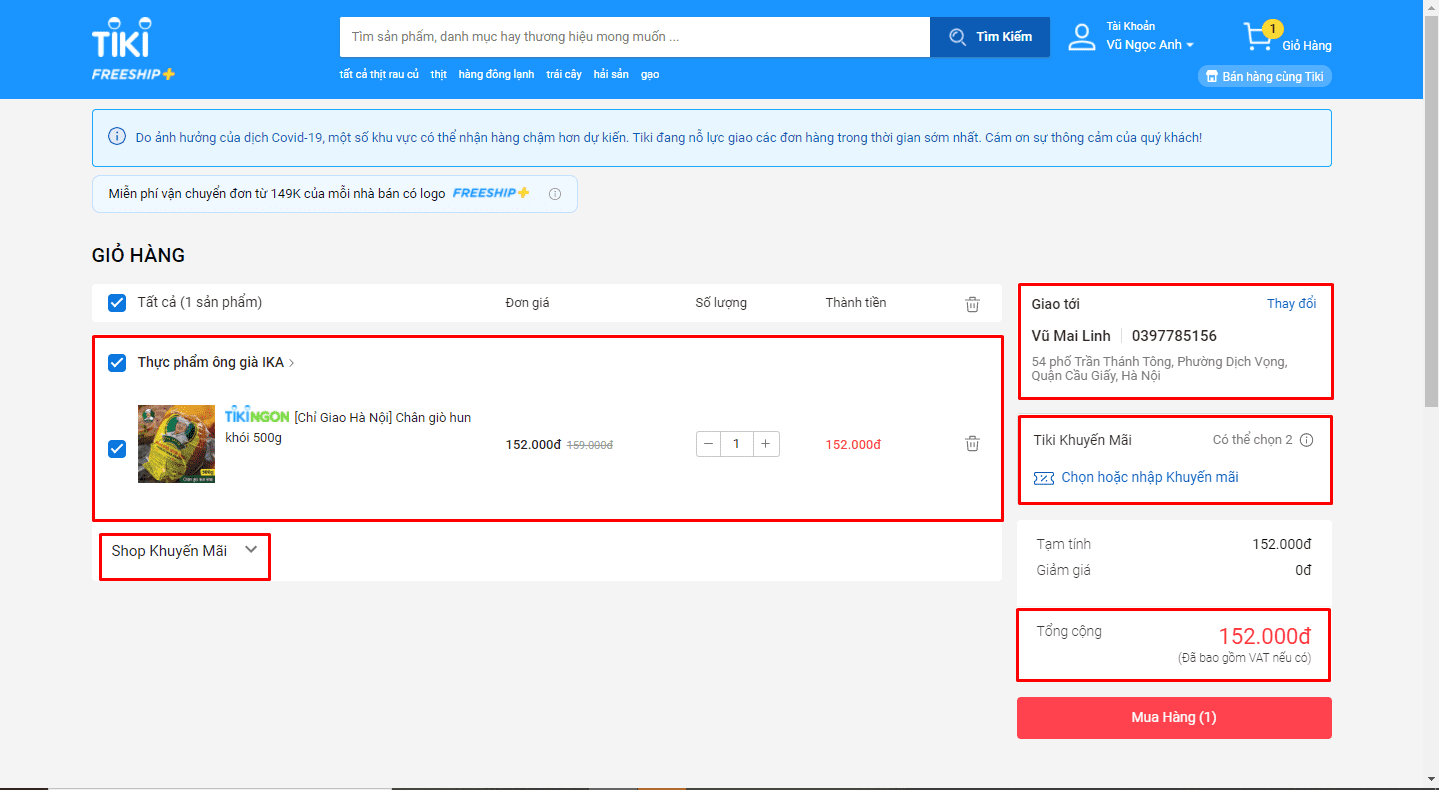Click the trash icon in header row
The height and width of the screenshot is (790, 1439).
point(972,304)
